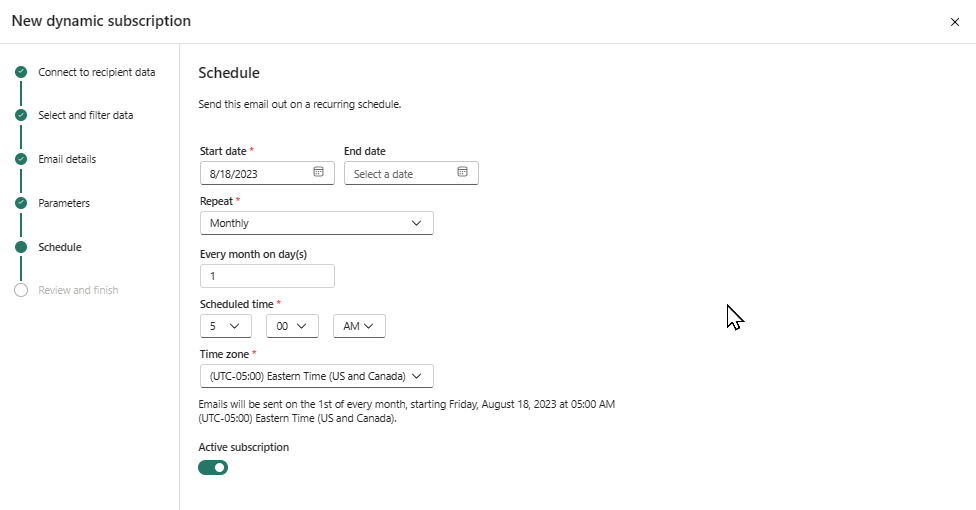Expand the Time zone dropdown

pos(316,376)
